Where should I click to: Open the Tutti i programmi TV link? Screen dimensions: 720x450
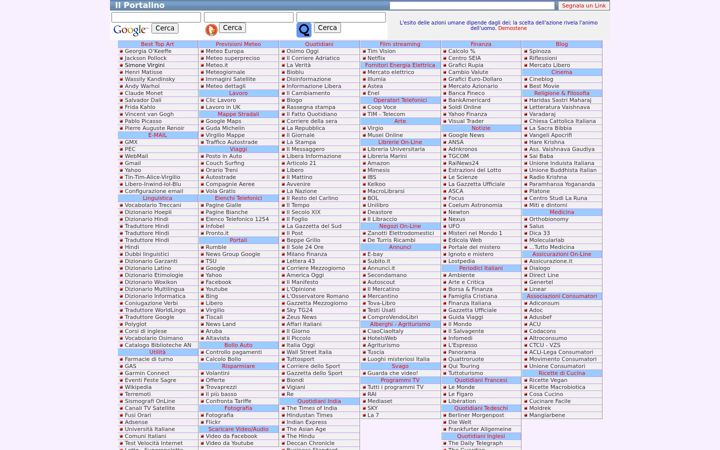pos(395,388)
